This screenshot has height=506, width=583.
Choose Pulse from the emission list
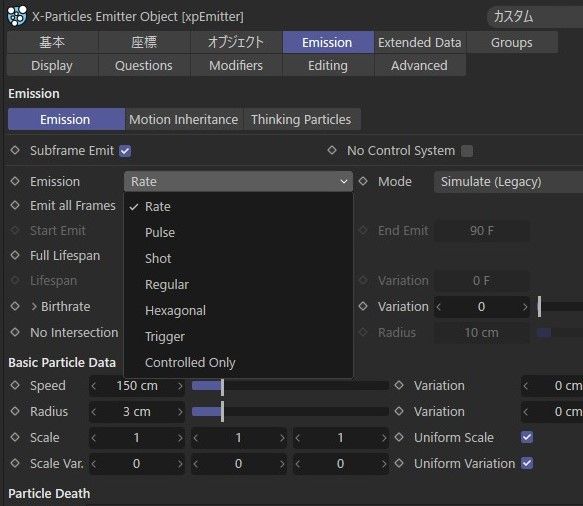238,232
